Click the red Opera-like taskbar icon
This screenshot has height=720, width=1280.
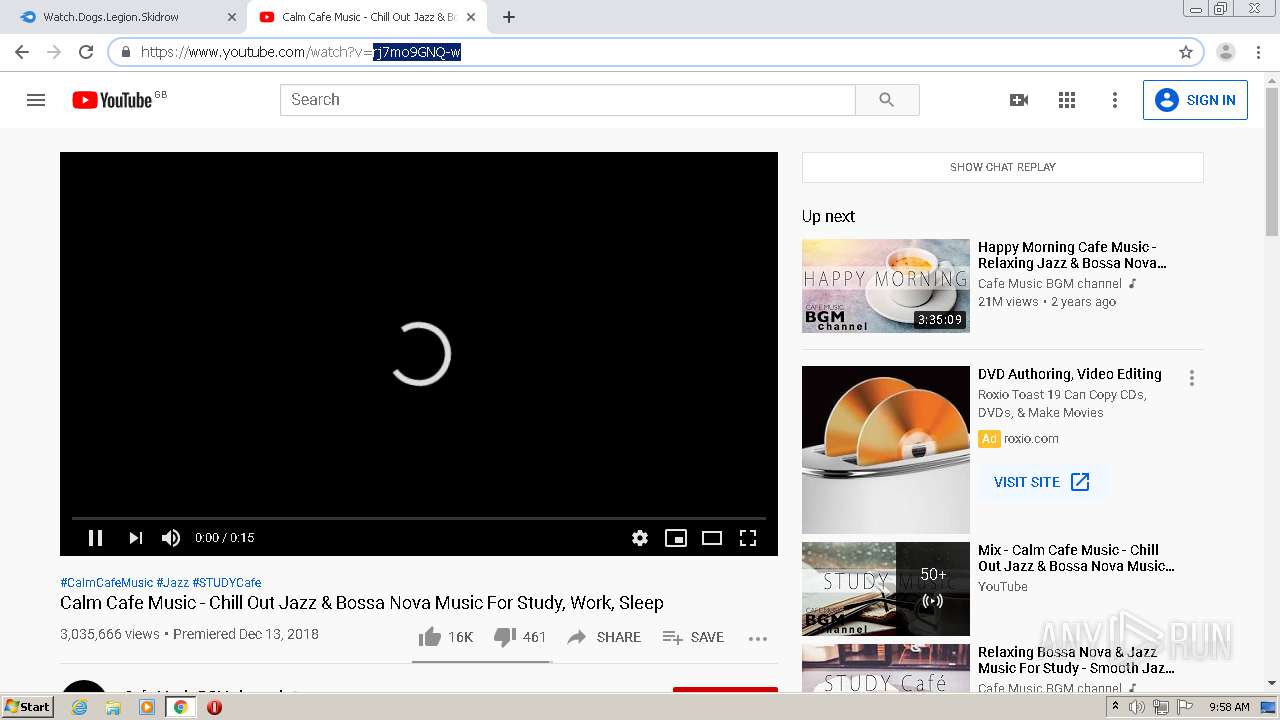[214, 707]
